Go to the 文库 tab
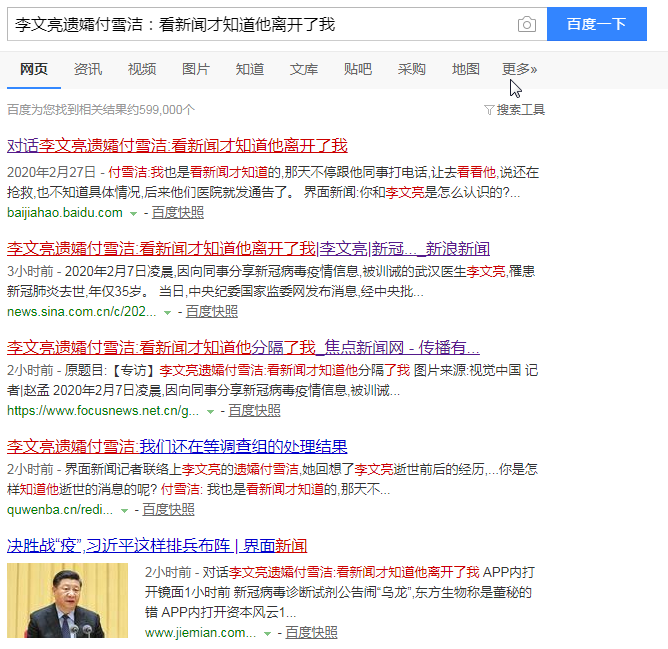This screenshot has height=649, width=668. click(x=304, y=69)
